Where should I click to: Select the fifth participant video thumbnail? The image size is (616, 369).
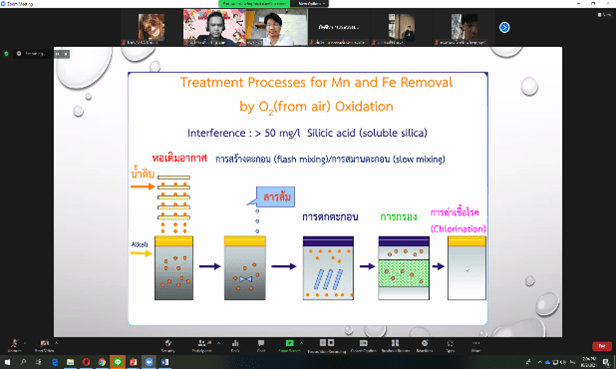click(x=402, y=28)
